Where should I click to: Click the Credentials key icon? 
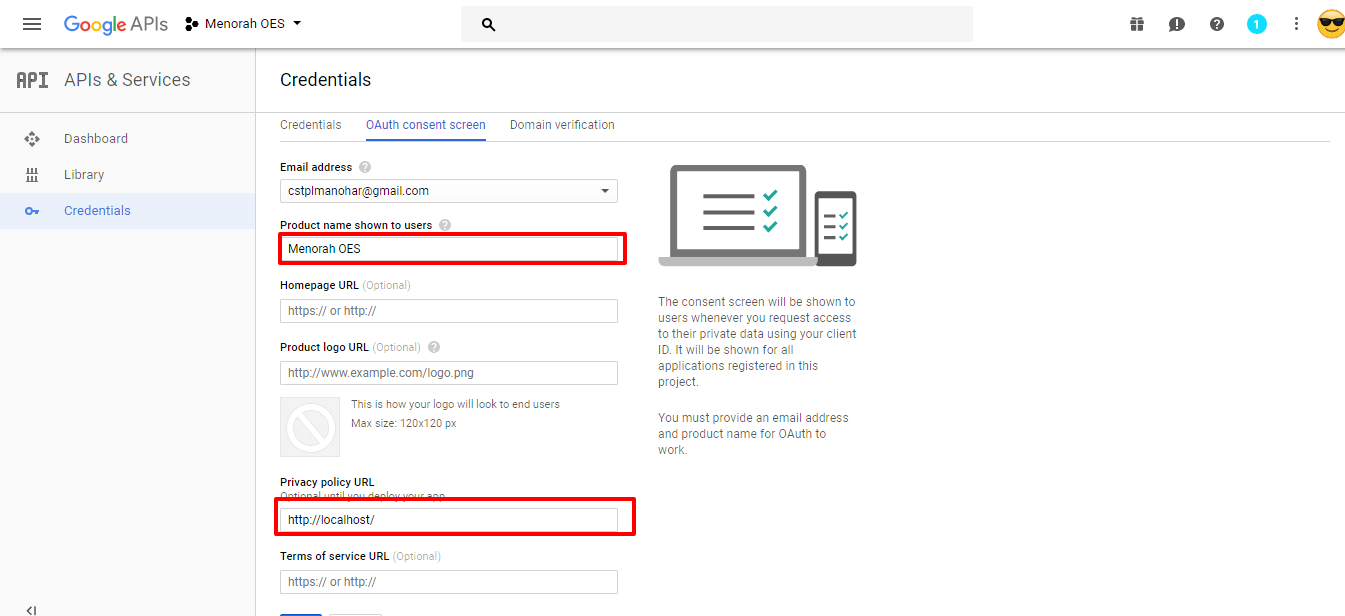tap(32, 211)
